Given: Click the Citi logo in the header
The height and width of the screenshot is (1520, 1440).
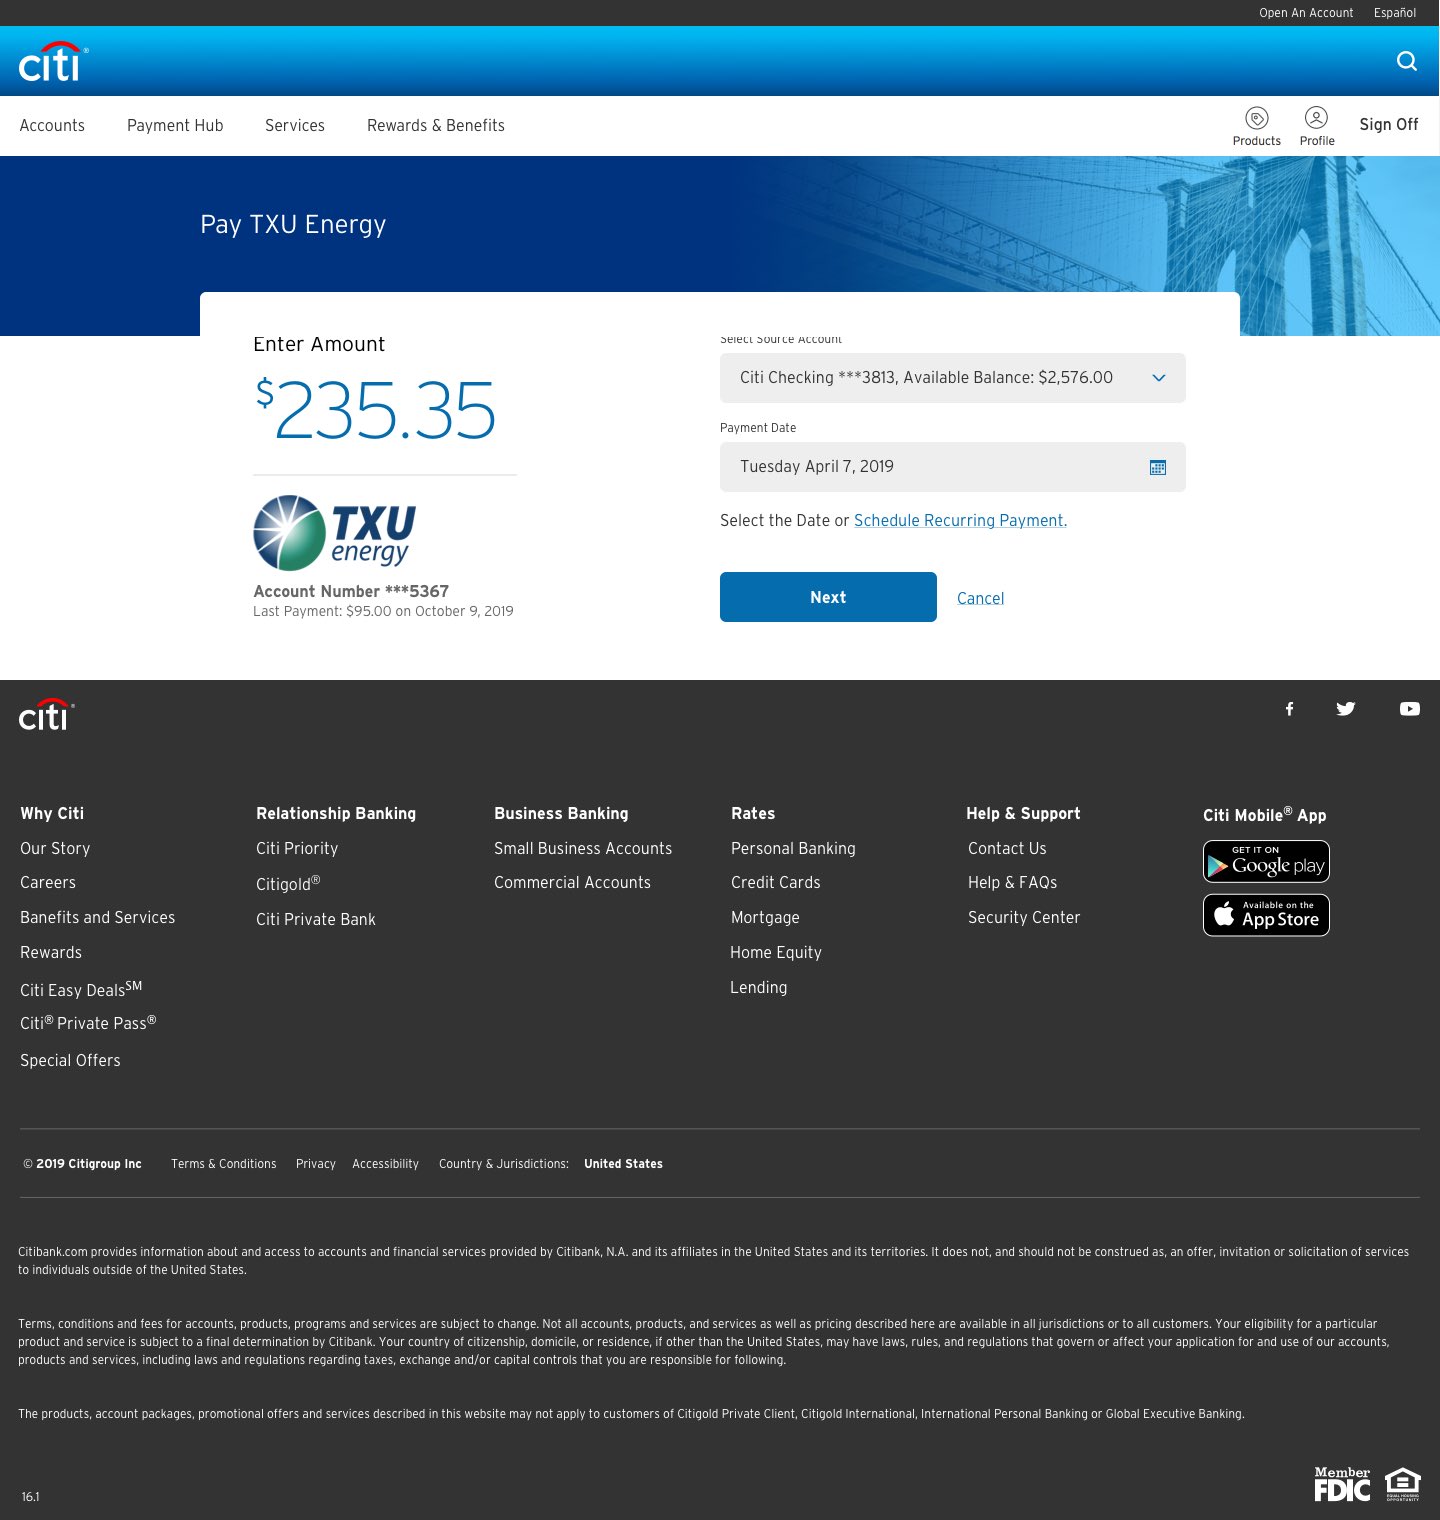Looking at the screenshot, I should (53, 61).
